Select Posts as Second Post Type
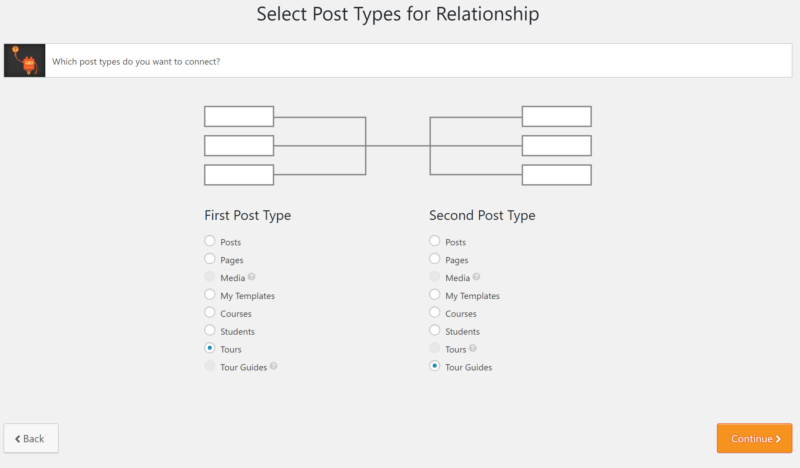800x468 pixels. click(x=435, y=241)
